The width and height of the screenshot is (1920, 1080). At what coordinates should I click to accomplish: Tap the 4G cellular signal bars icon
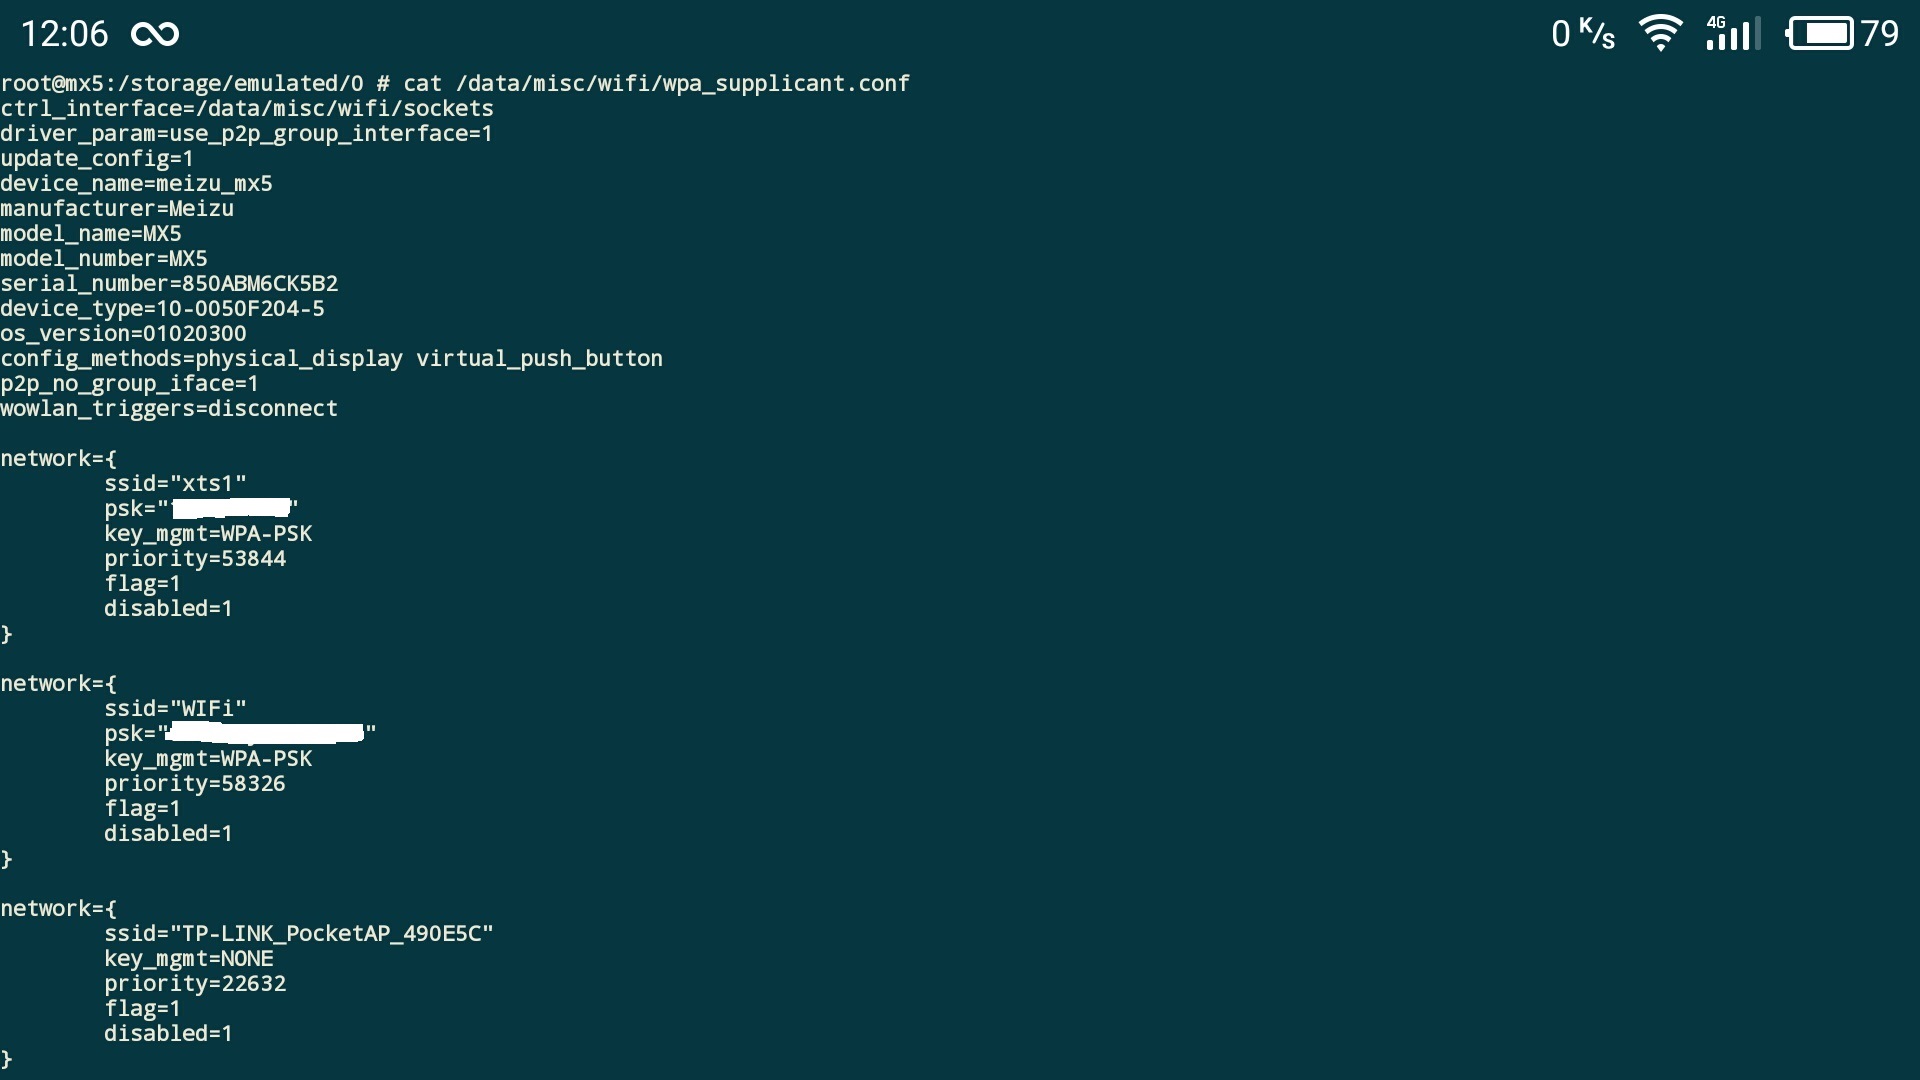pyautogui.click(x=1733, y=33)
